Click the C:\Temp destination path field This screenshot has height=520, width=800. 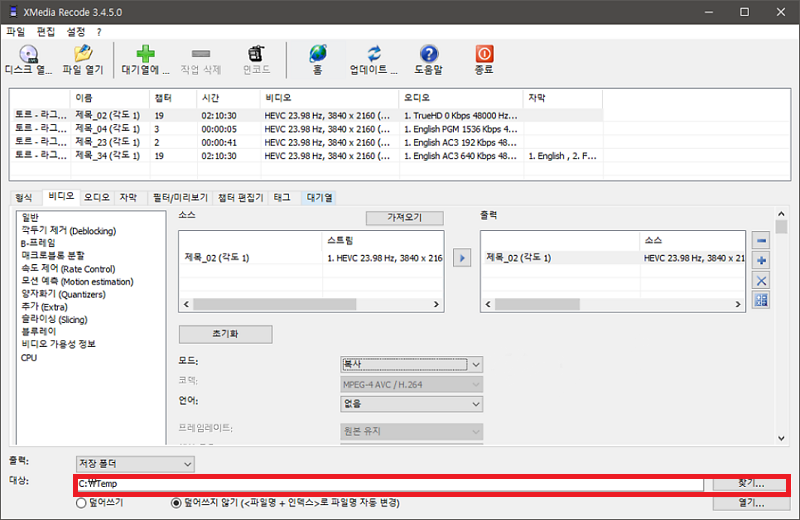(x=390, y=484)
